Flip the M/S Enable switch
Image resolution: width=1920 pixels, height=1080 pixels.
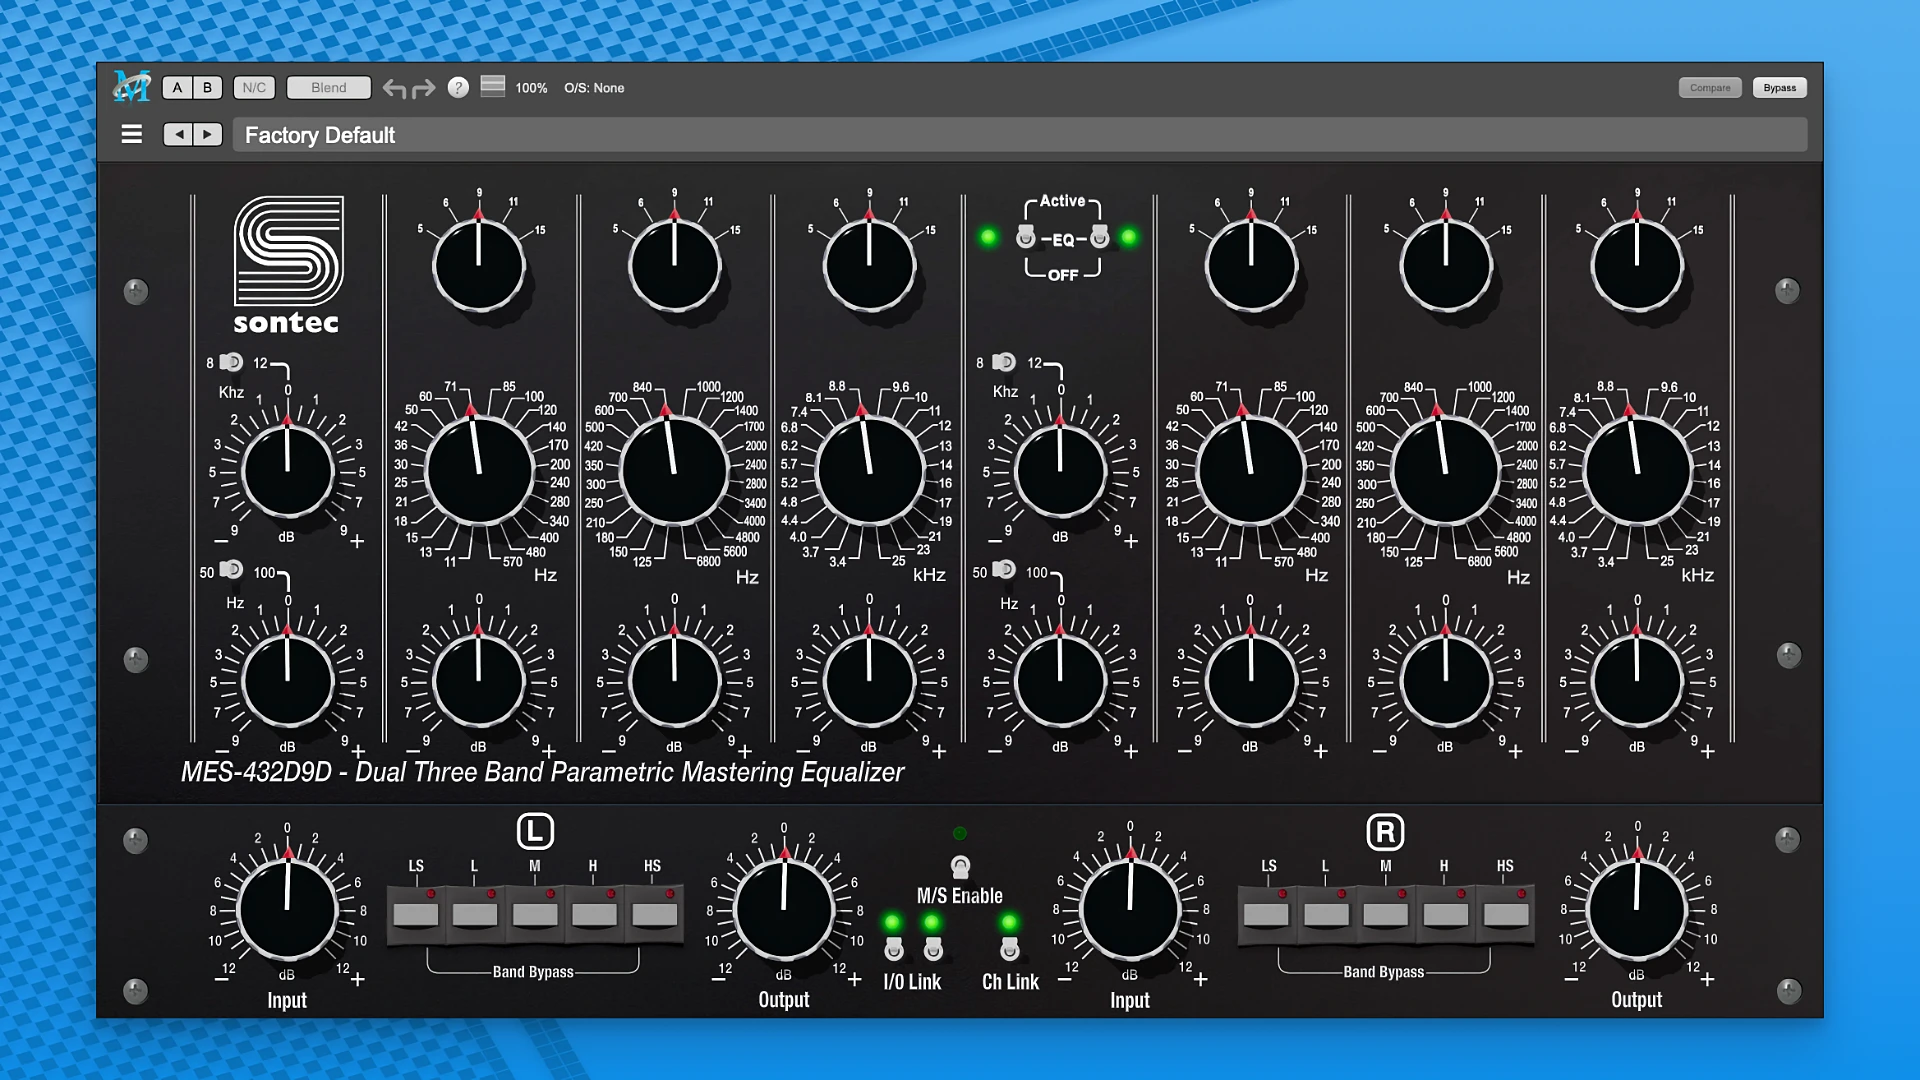961,866
